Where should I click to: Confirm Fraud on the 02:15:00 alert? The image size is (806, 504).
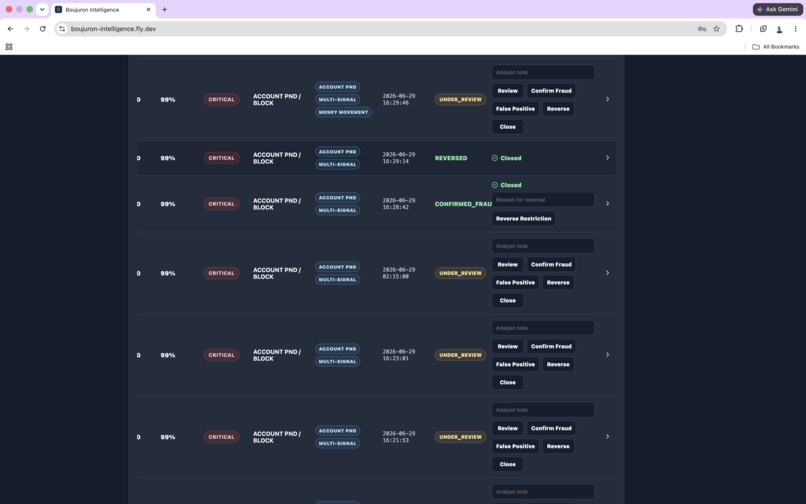click(551, 264)
